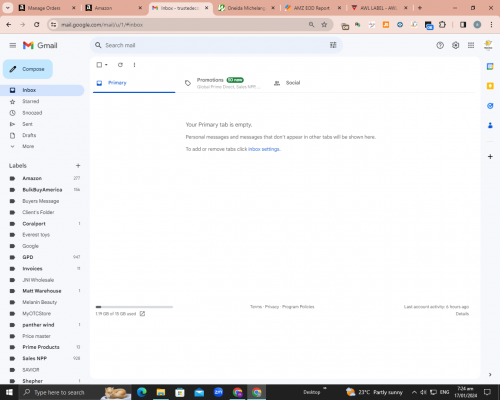The width and height of the screenshot is (500, 400).
Task: Refresh the inbox
Action: pos(120,65)
